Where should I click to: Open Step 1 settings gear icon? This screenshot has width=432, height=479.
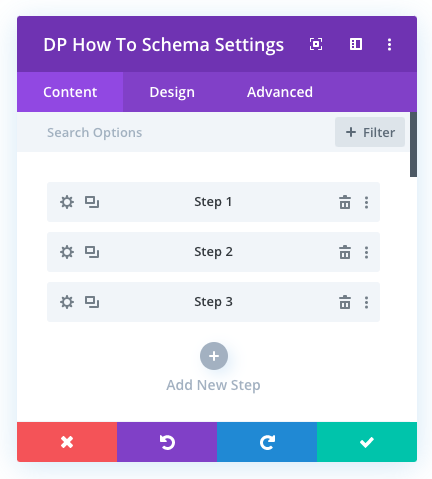67,202
